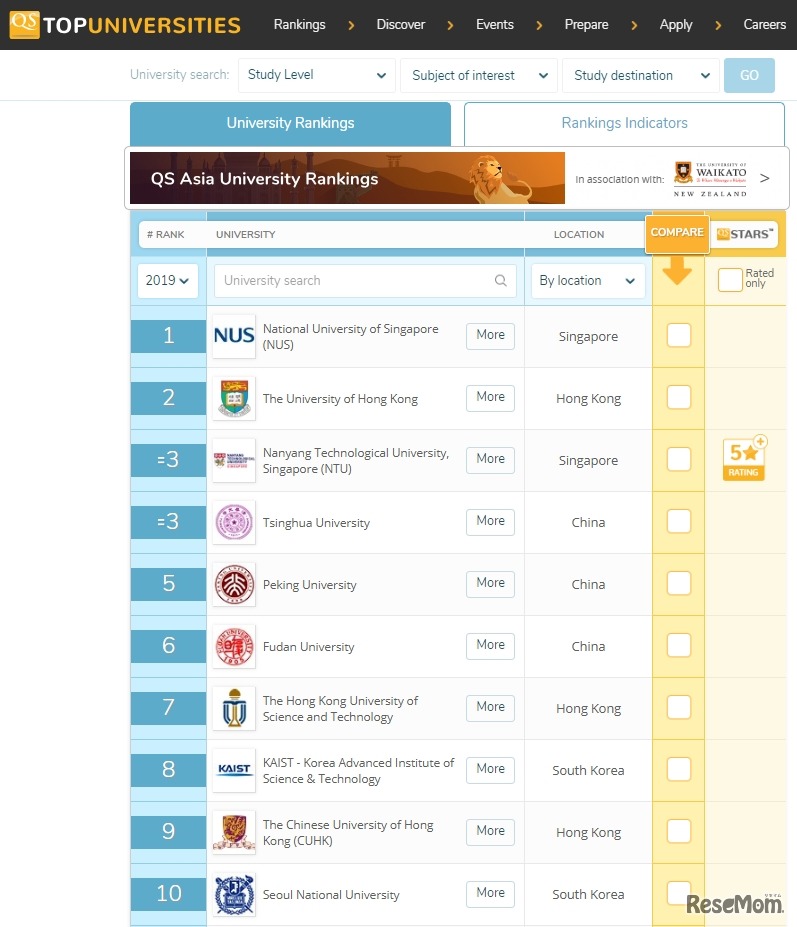Click More for National University of Singapore

490,335
